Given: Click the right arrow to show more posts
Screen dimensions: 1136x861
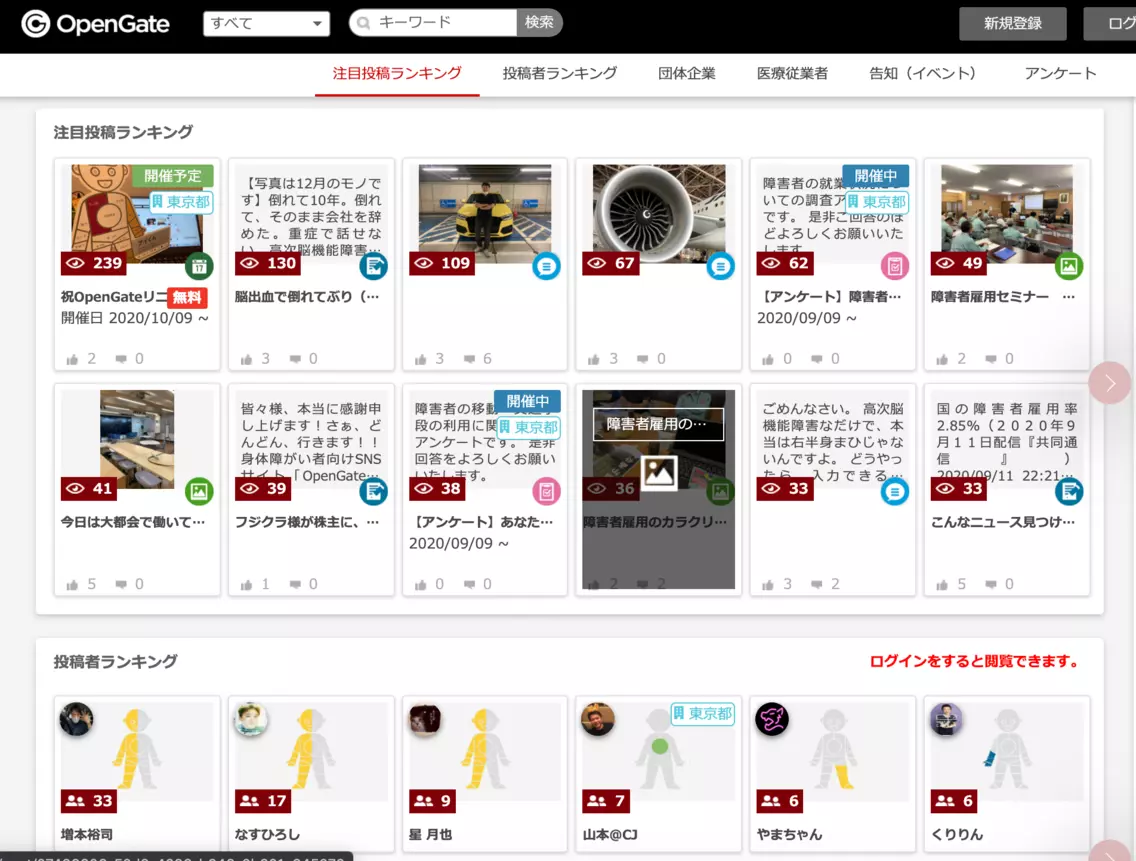Looking at the screenshot, I should pyautogui.click(x=1109, y=382).
